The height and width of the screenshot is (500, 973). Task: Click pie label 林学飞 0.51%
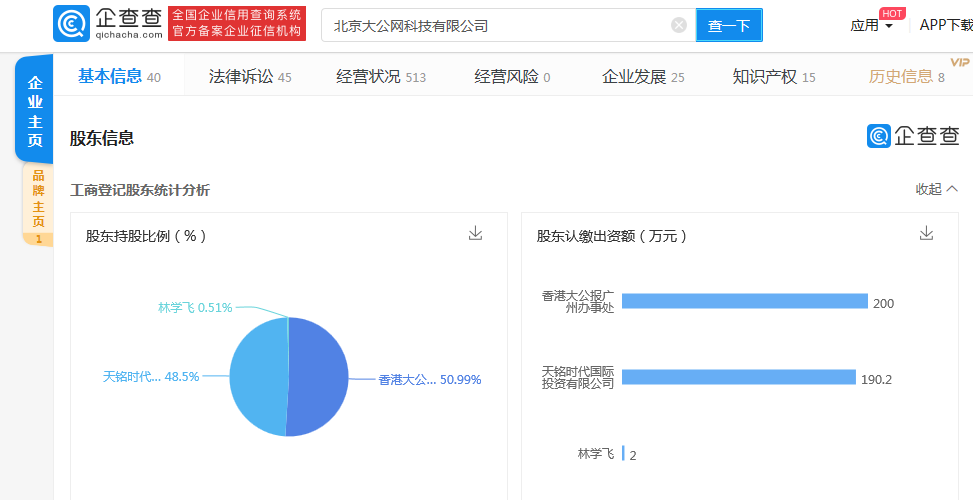[195, 307]
